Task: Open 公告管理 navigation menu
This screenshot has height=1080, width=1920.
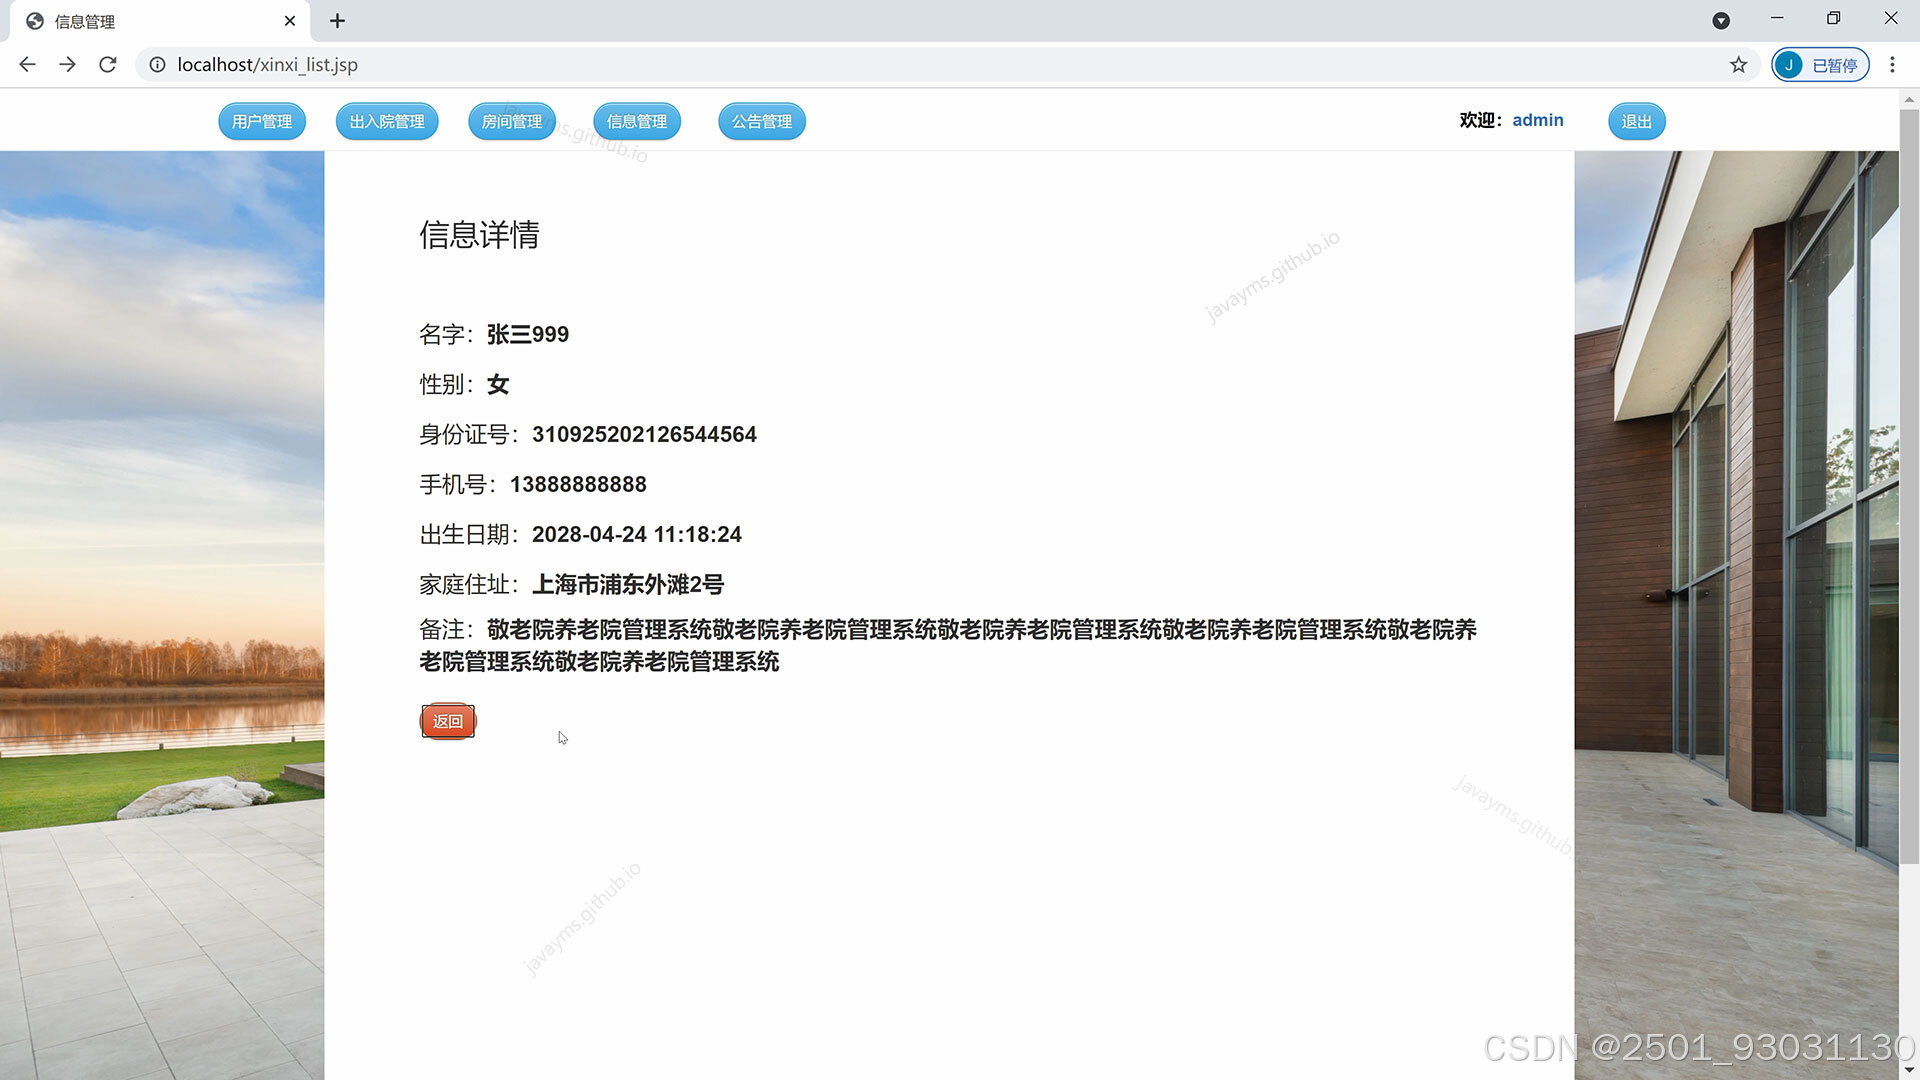Action: [762, 121]
